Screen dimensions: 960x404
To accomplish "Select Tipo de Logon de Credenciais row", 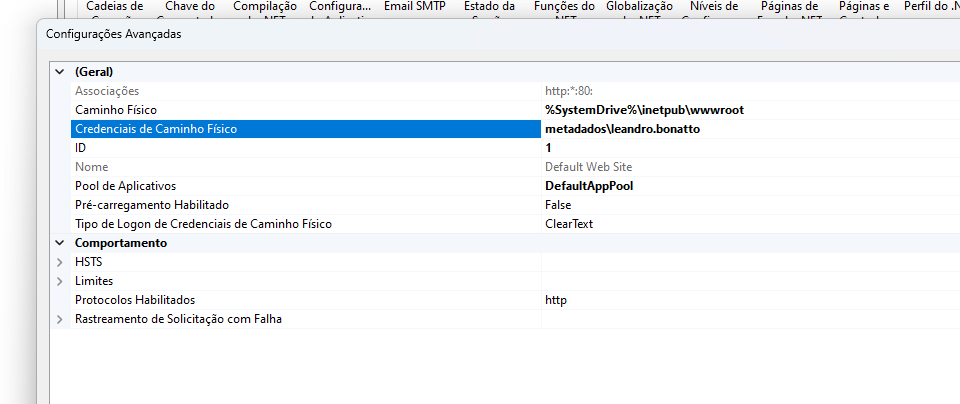I will 202,224.
